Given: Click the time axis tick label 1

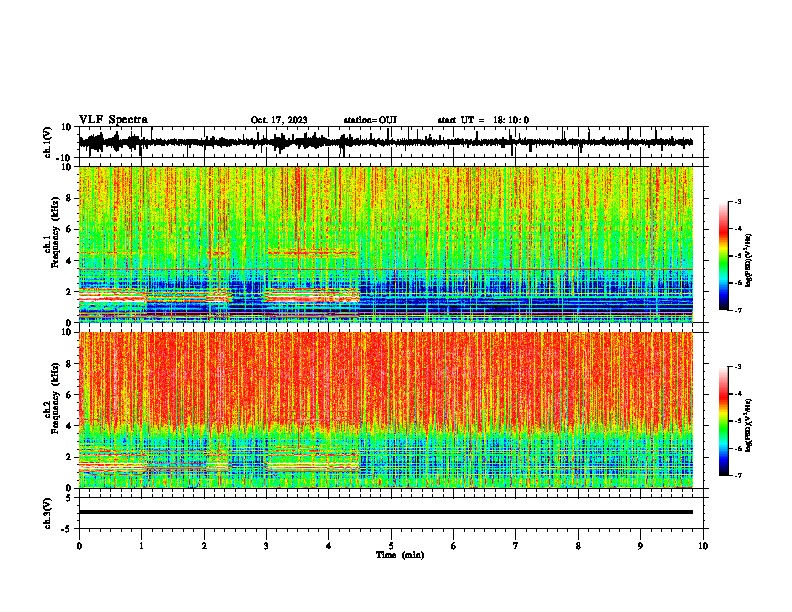Looking at the screenshot, I should pyautogui.click(x=141, y=546).
